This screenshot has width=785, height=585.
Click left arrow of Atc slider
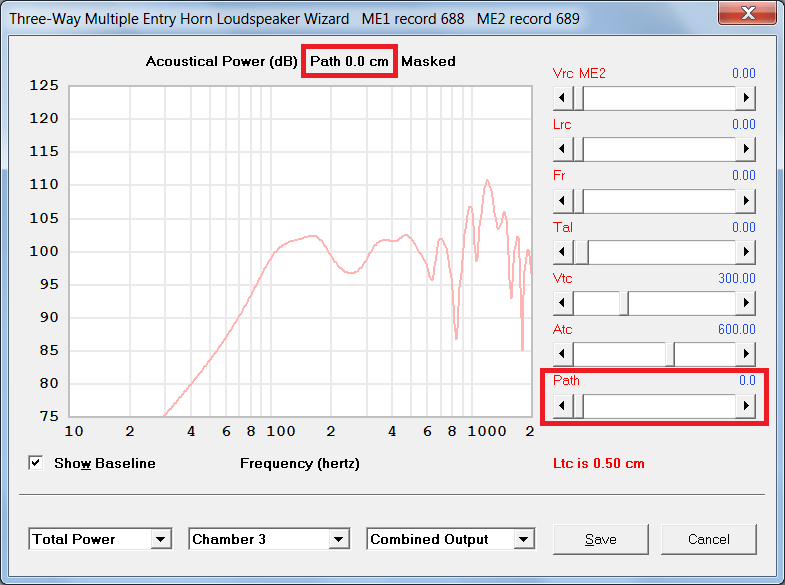point(563,354)
